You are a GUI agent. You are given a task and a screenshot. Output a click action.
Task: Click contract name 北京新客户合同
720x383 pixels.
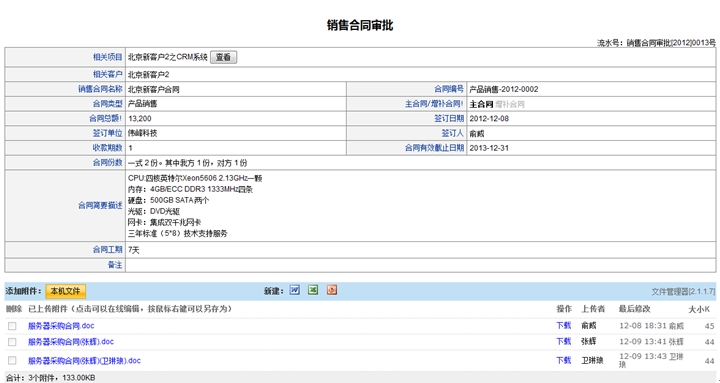(154, 90)
